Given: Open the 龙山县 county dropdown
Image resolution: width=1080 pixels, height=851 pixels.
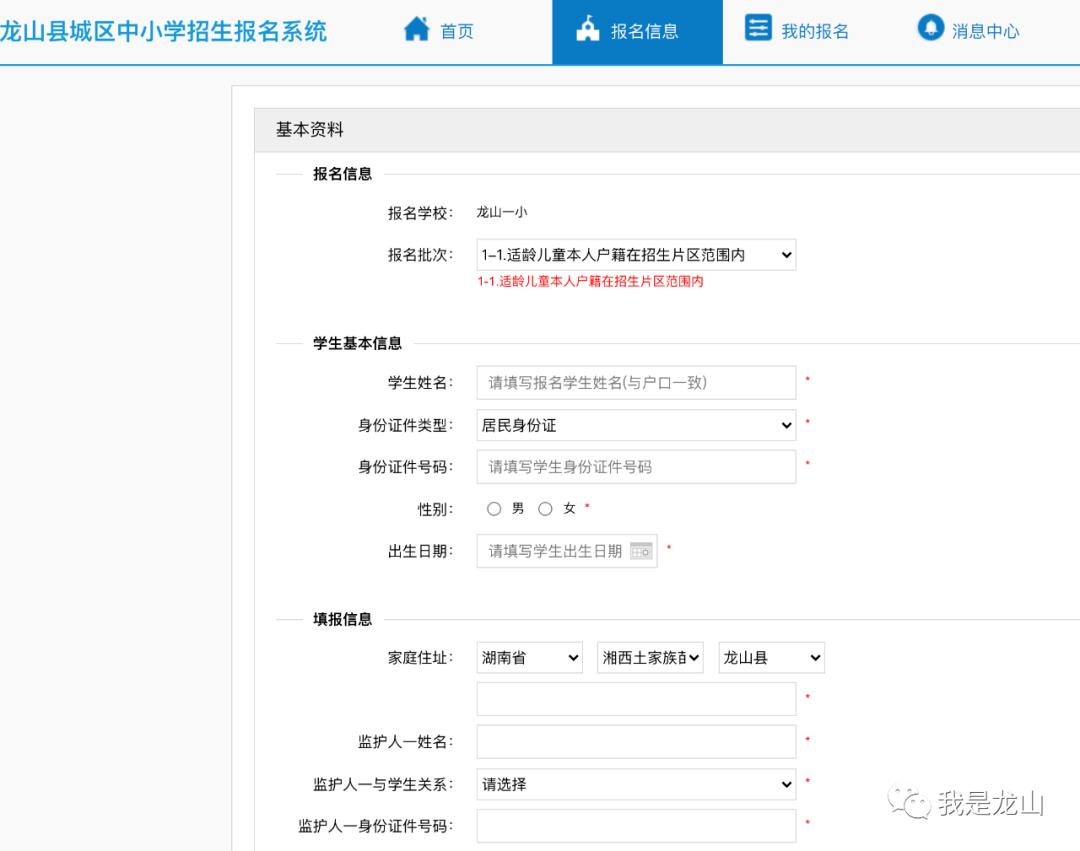Looking at the screenshot, I should [x=771, y=658].
